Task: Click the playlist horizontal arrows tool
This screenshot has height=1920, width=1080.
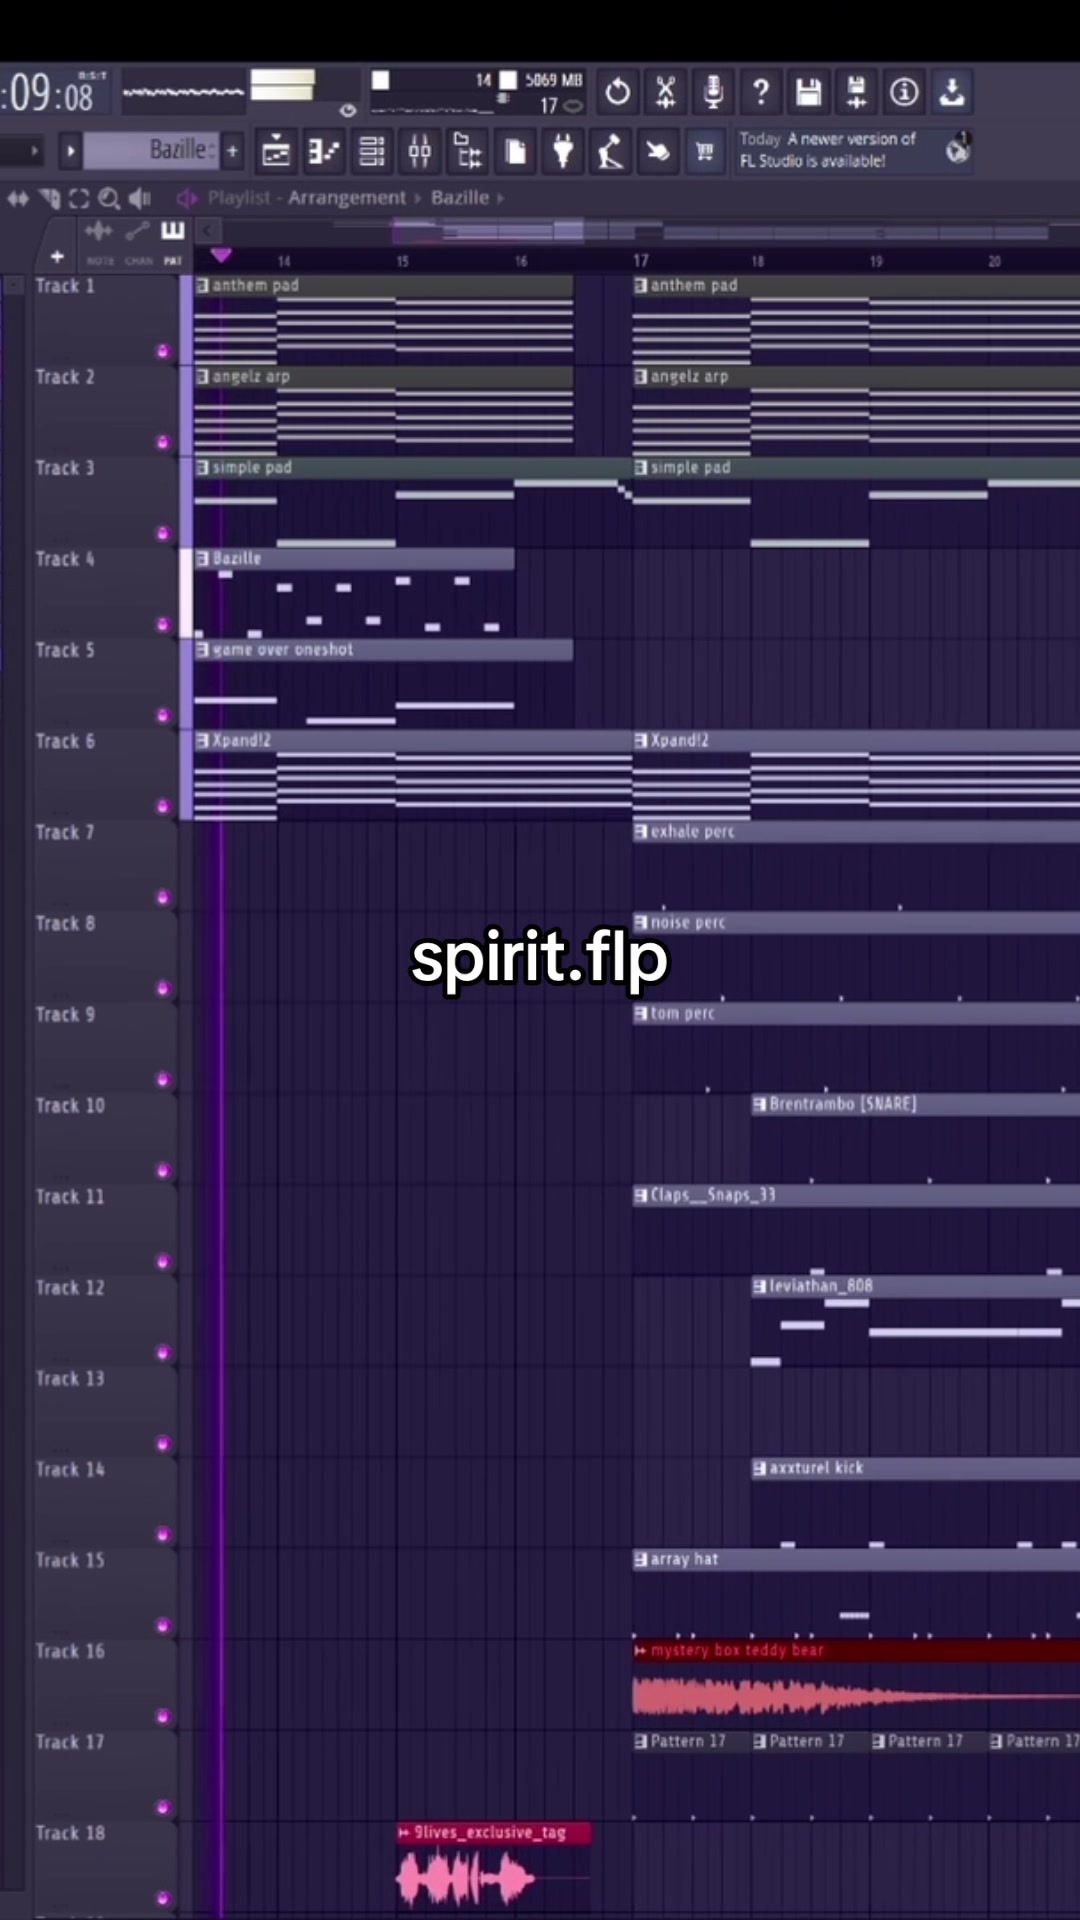Action: point(18,198)
